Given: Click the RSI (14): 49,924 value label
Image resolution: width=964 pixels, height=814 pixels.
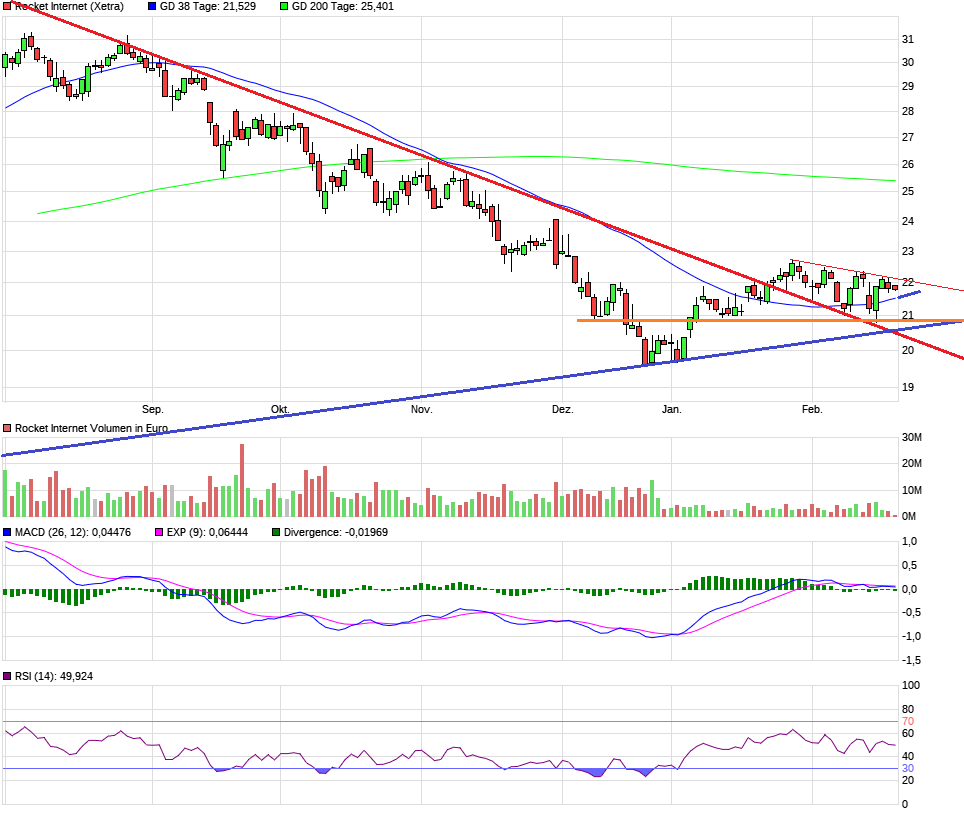Looking at the screenshot, I should pyautogui.click(x=52, y=676).
